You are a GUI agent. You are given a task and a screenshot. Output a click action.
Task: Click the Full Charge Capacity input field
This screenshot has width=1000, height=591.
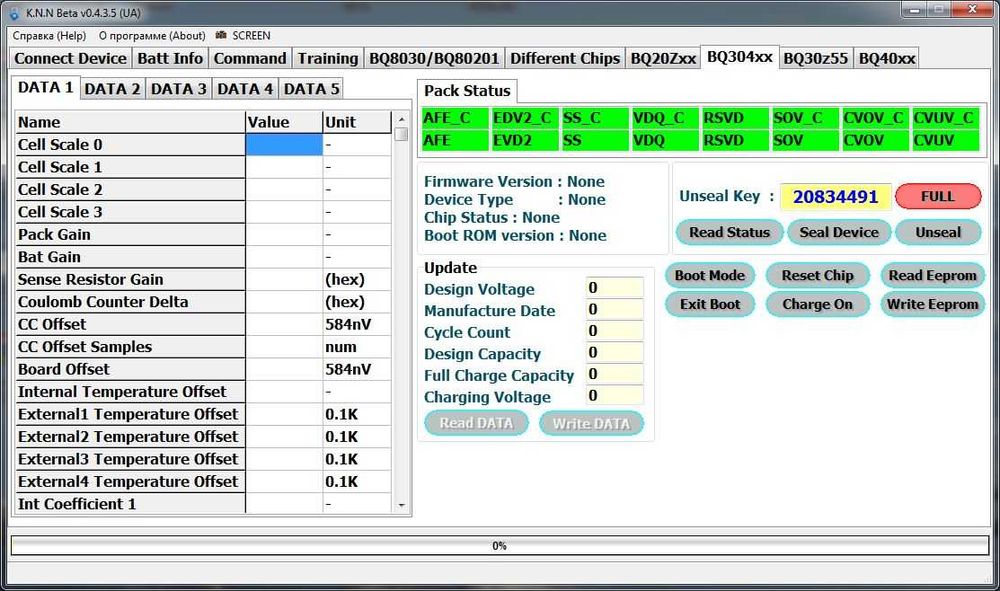(614, 374)
